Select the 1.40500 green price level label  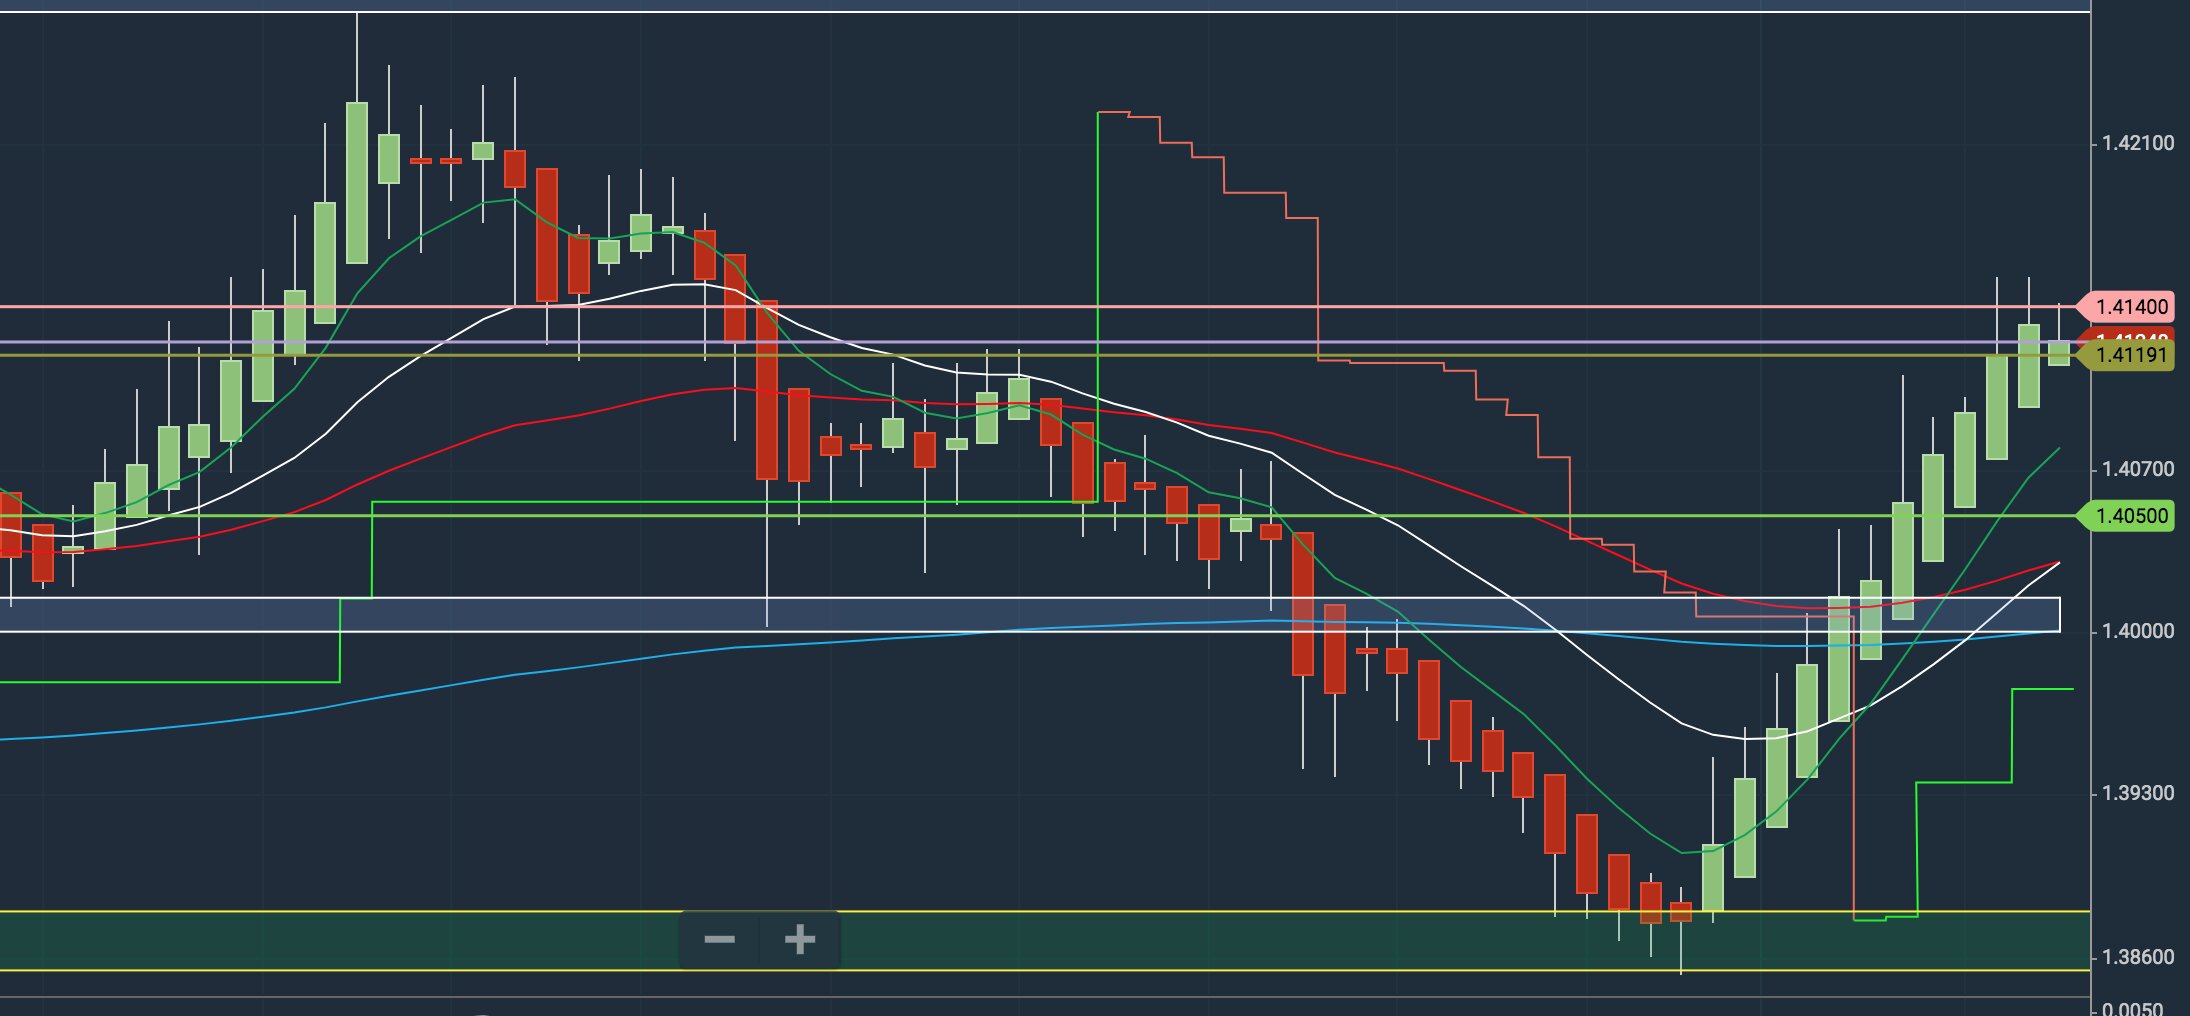click(x=2124, y=516)
